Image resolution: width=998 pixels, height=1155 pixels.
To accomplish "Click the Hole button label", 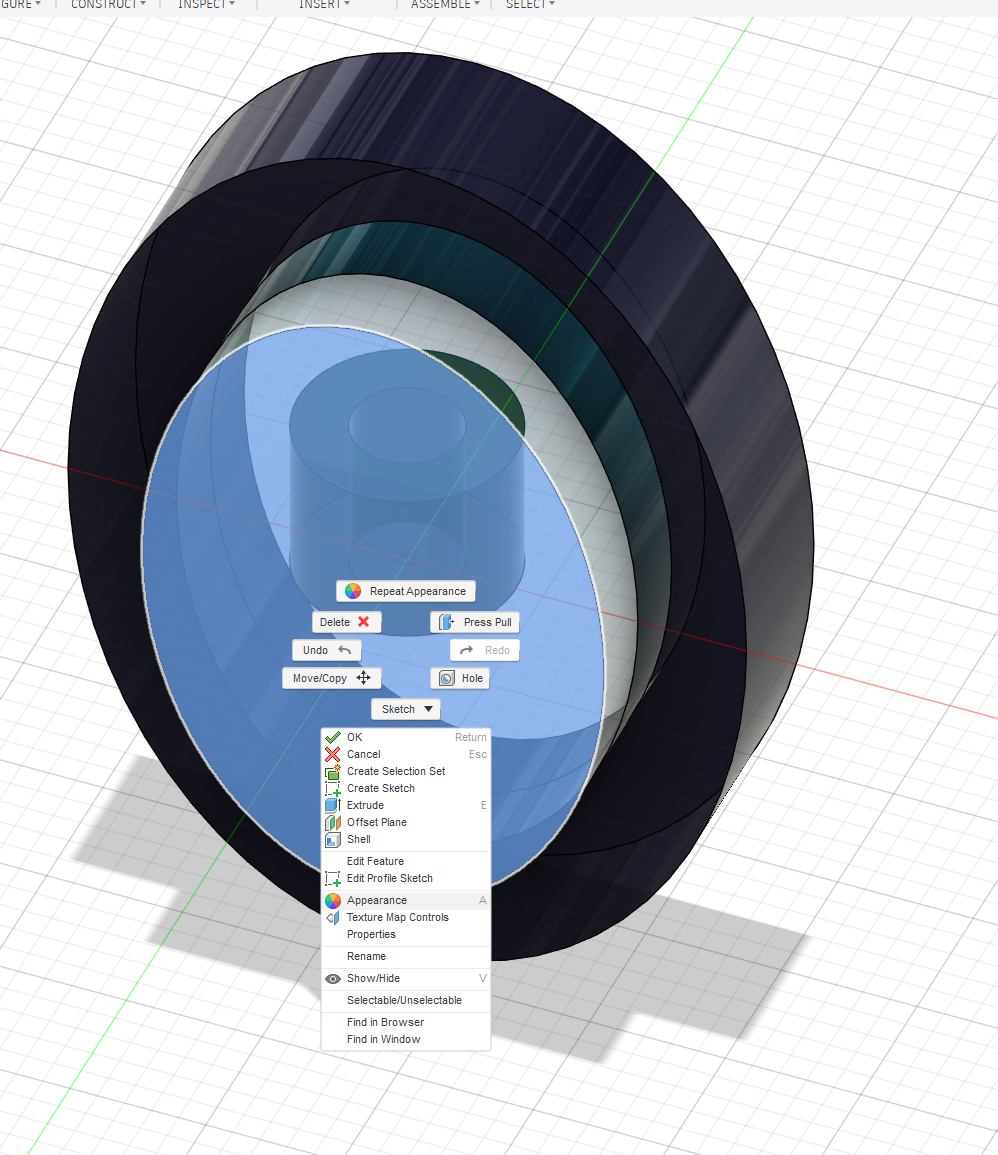I will pyautogui.click(x=472, y=678).
